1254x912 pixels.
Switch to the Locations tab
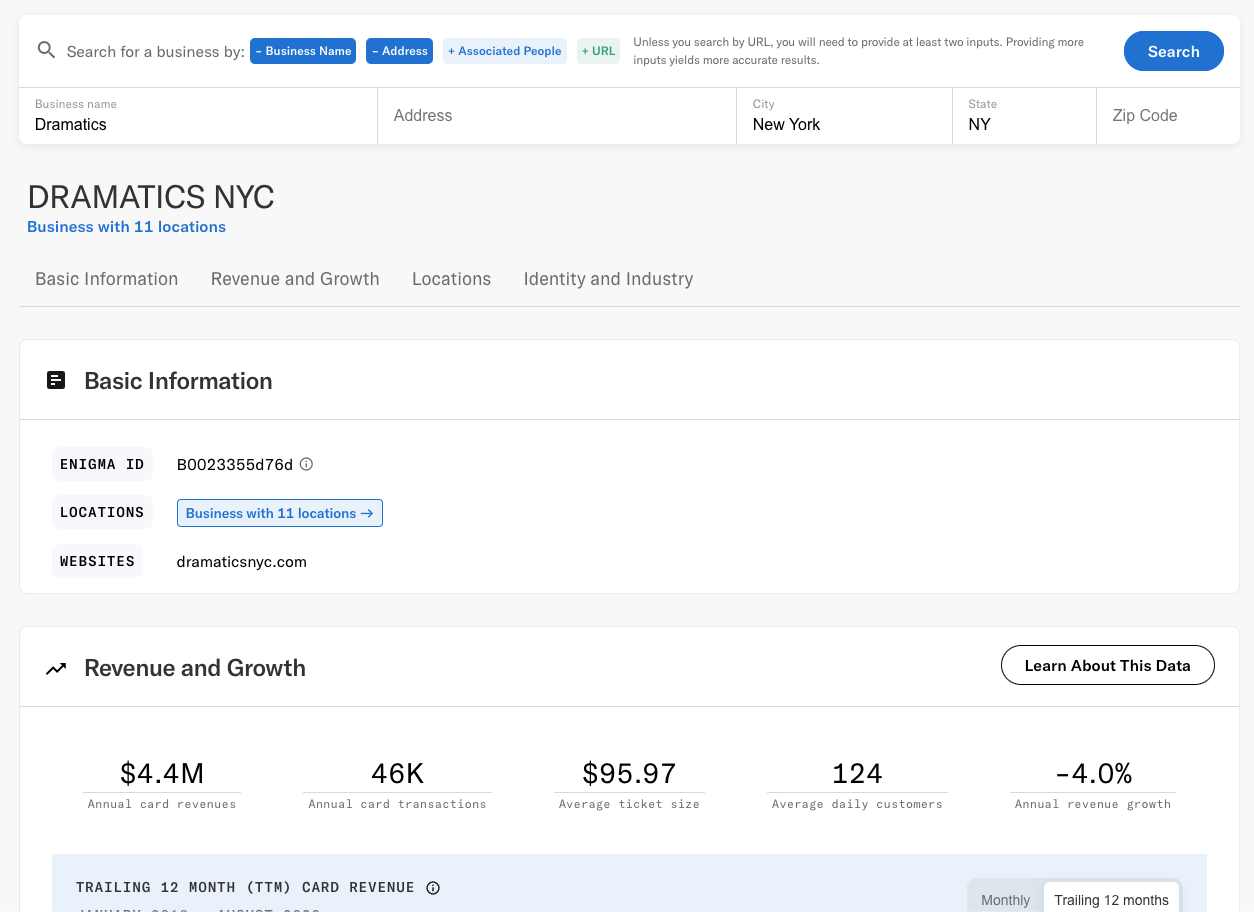451,279
